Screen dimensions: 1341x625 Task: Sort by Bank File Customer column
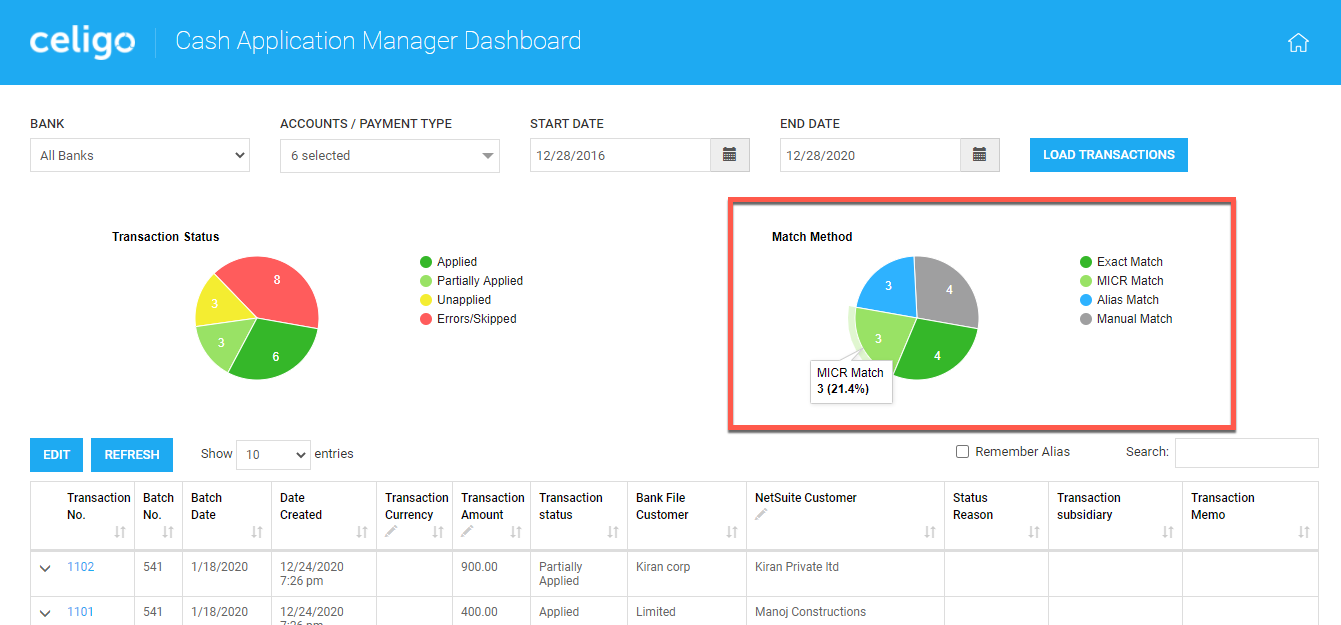pyautogui.click(x=732, y=532)
